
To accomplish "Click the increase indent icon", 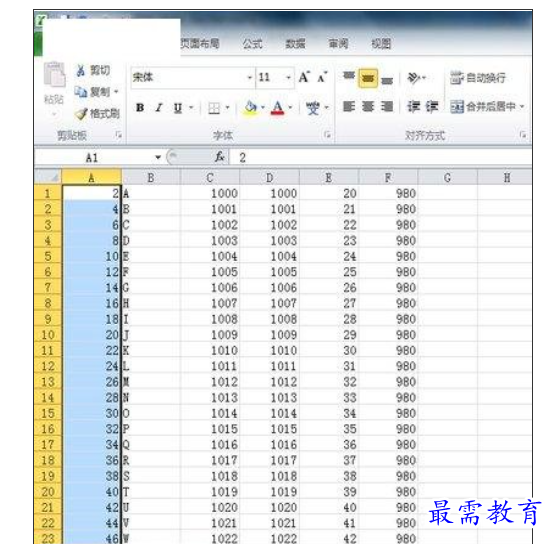I will [x=432, y=106].
